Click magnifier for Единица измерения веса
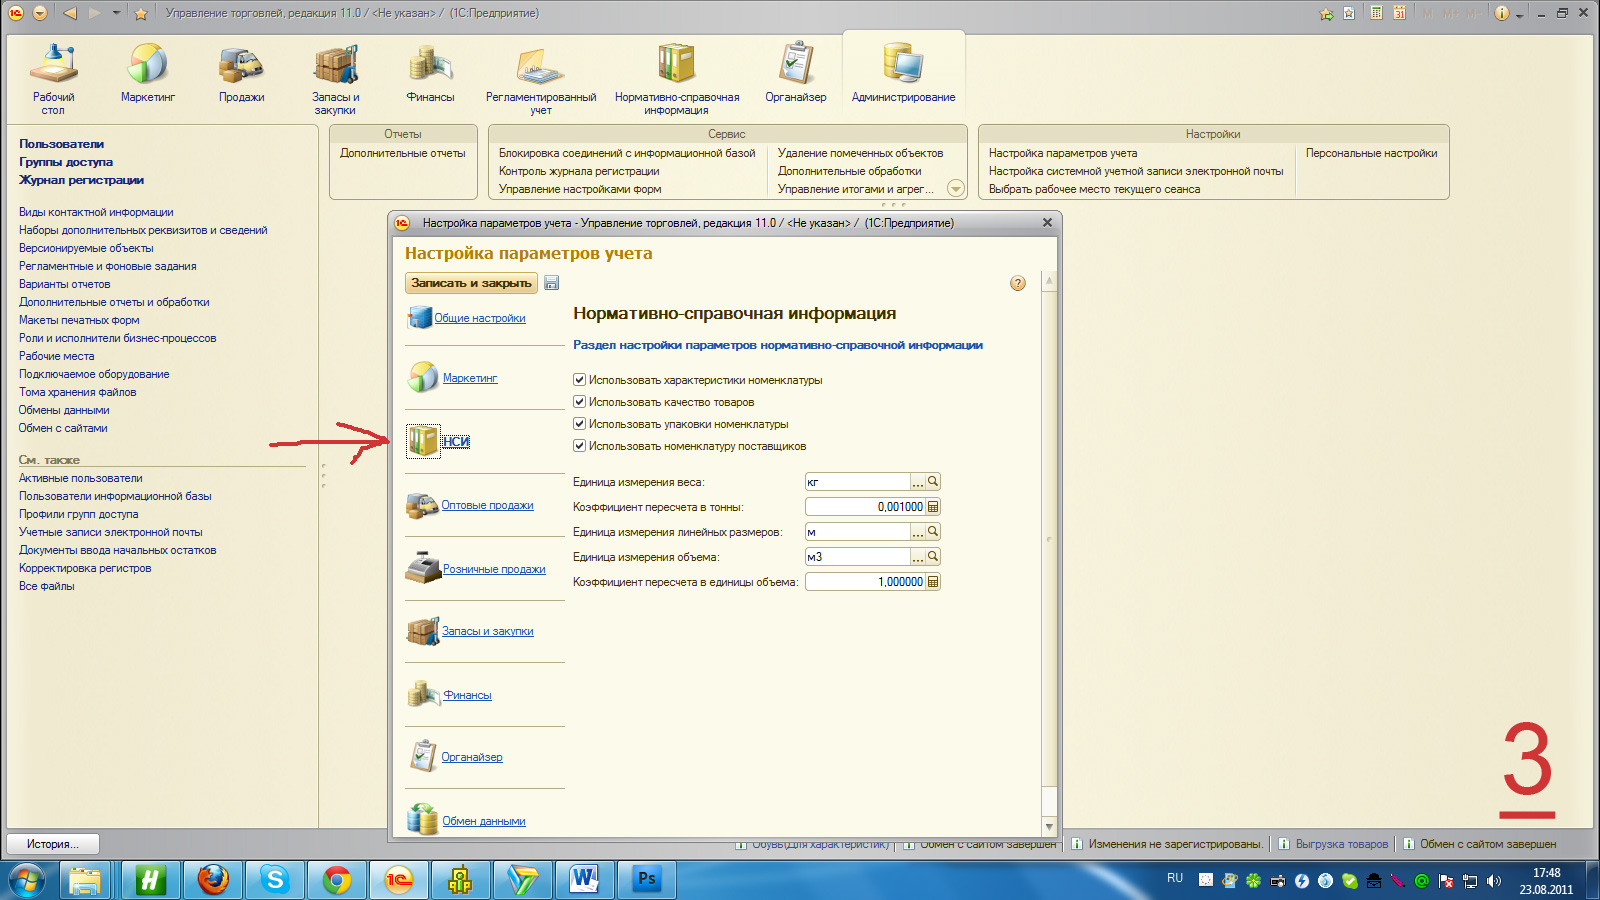Viewport: 1600px width, 900px height. click(933, 482)
